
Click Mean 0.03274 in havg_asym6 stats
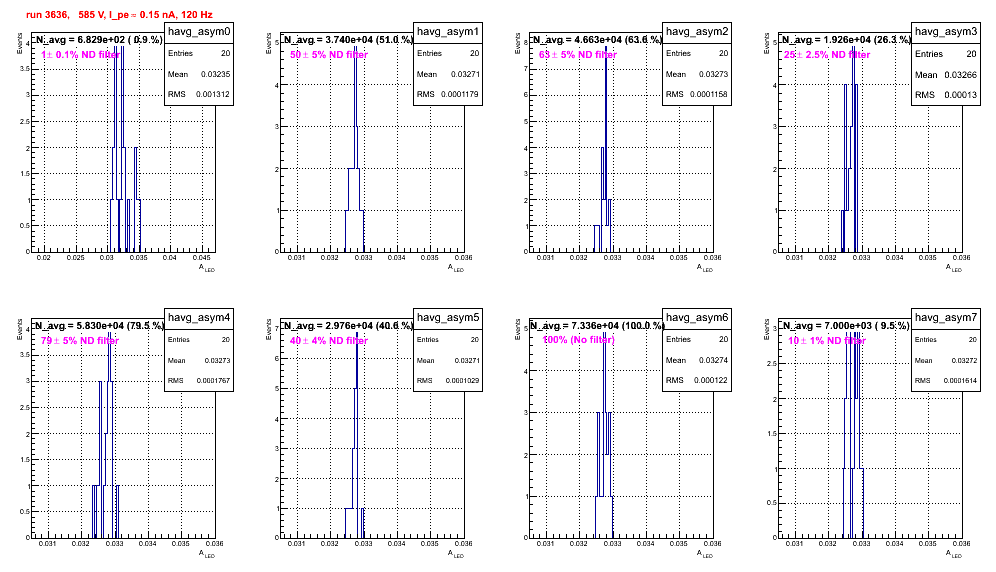click(697, 360)
